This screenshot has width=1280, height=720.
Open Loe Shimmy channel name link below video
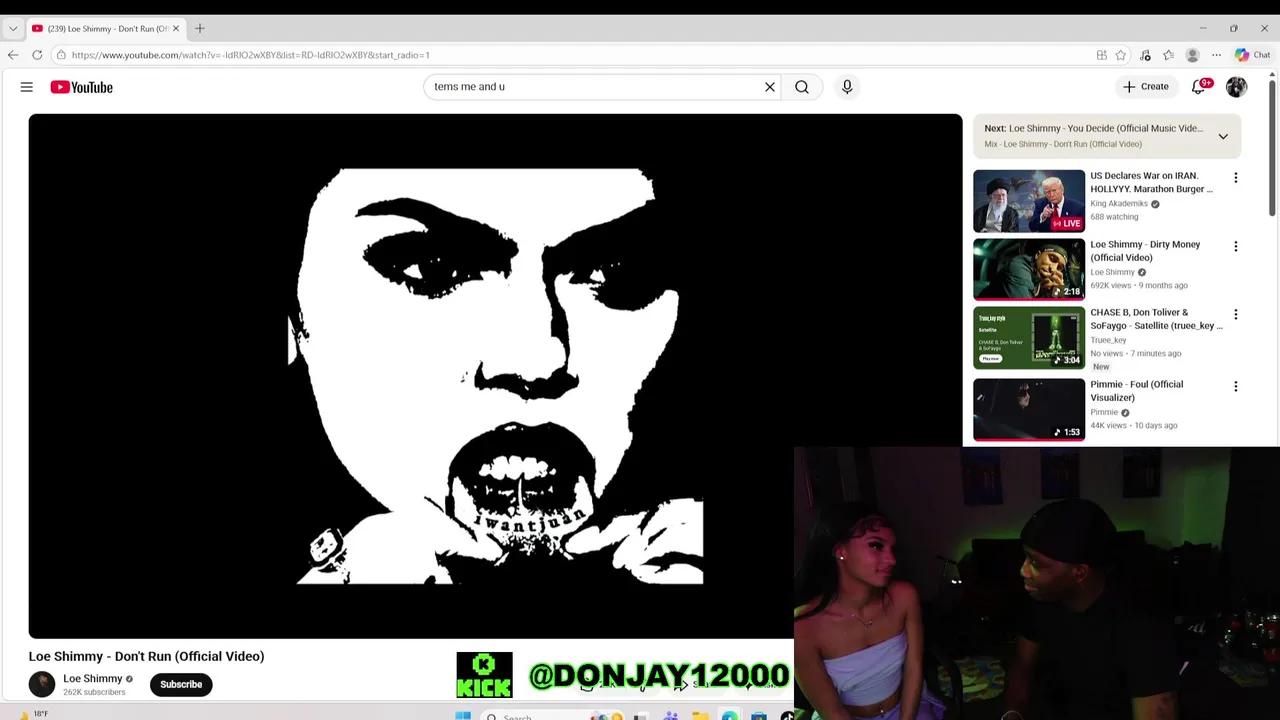tap(93, 678)
